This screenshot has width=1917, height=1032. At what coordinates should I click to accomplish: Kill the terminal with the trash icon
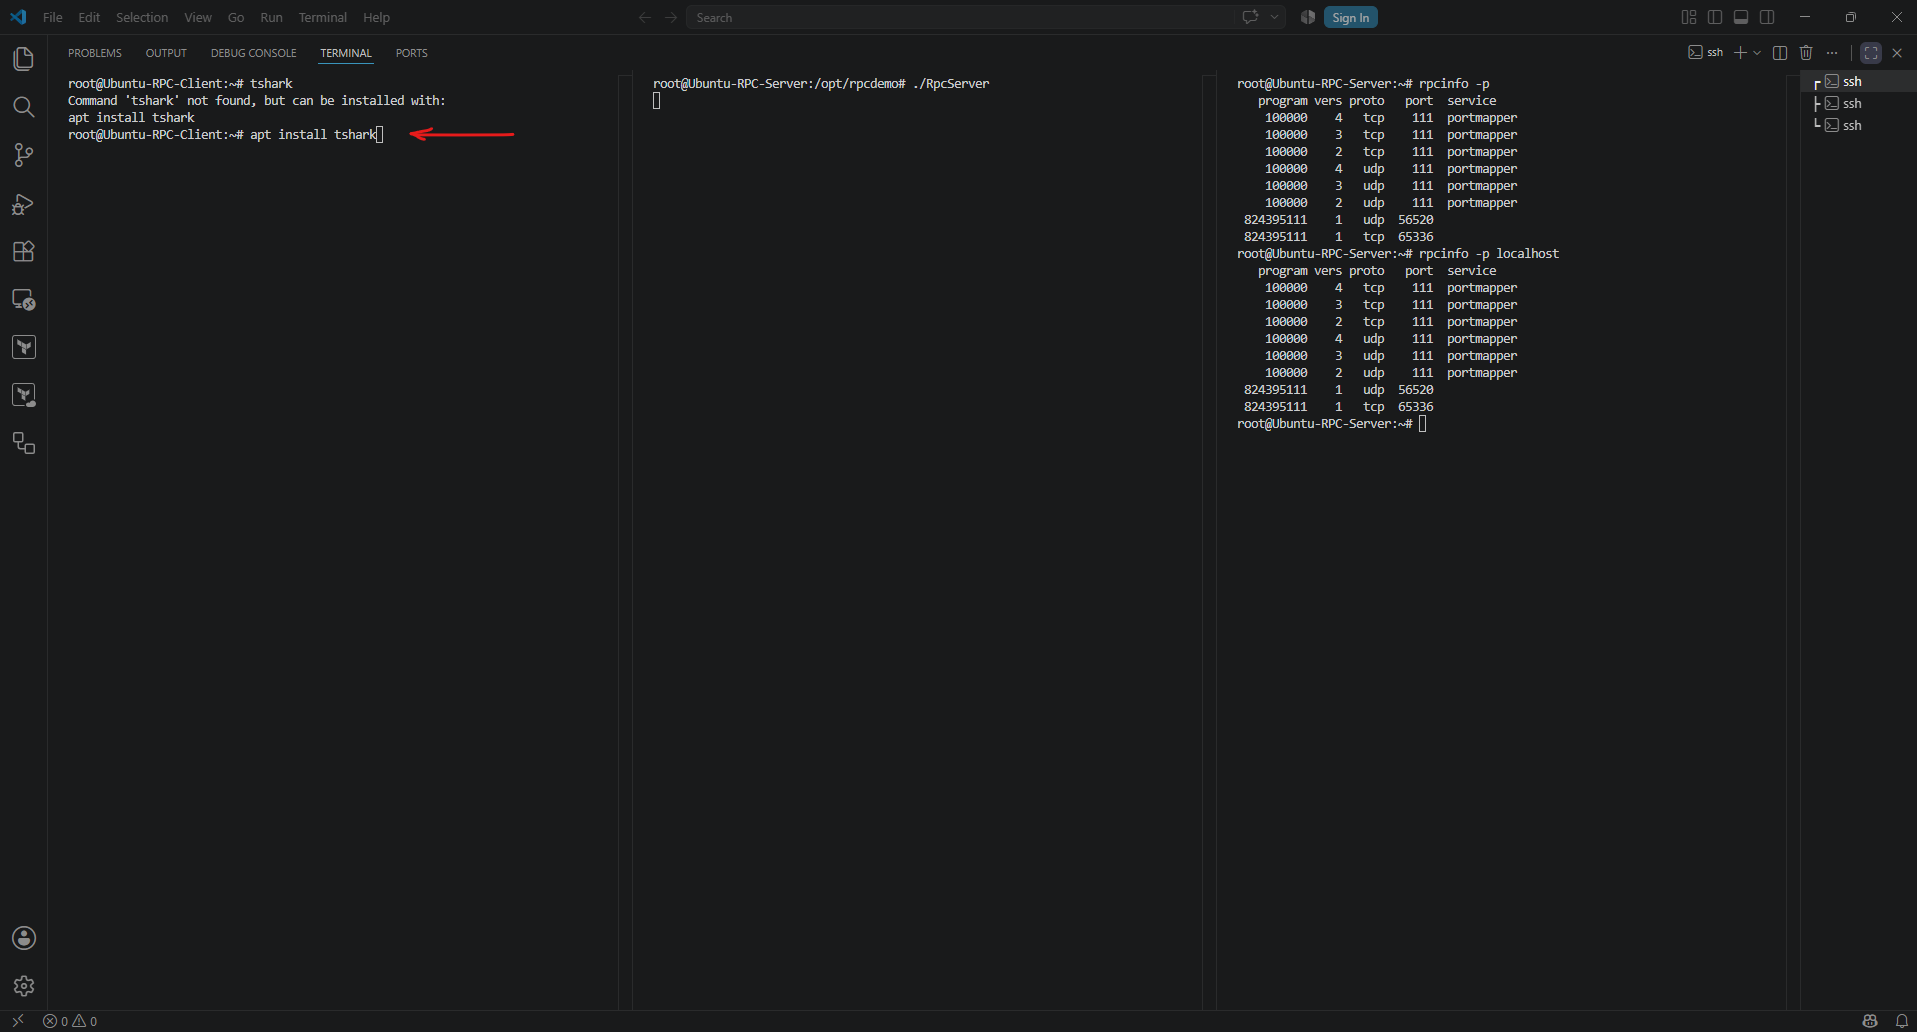click(x=1806, y=53)
